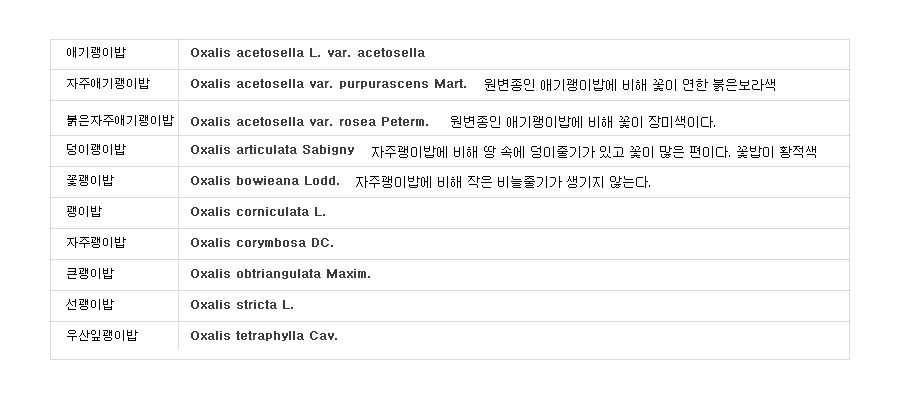Click the 큰괭이밥 name cell
This screenshot has width=900, height=400.
click(x=90, y=274)
